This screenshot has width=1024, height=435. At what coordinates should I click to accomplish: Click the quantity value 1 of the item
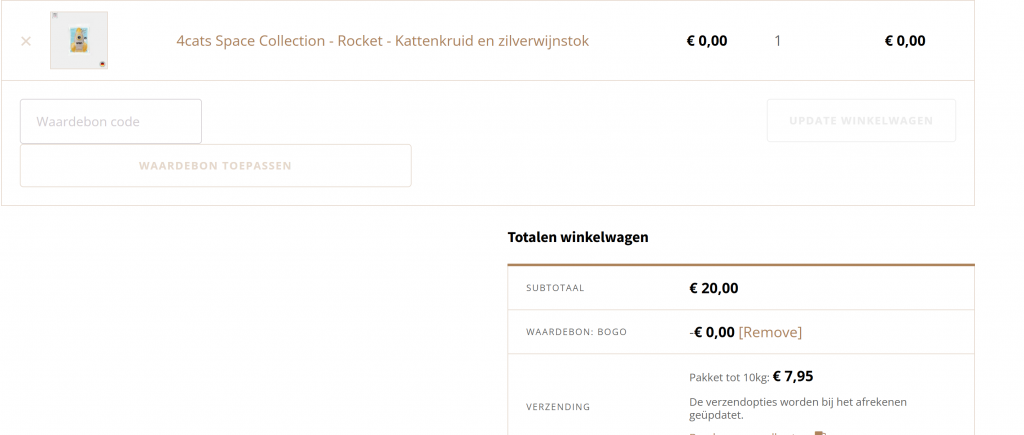coord(777,40)
